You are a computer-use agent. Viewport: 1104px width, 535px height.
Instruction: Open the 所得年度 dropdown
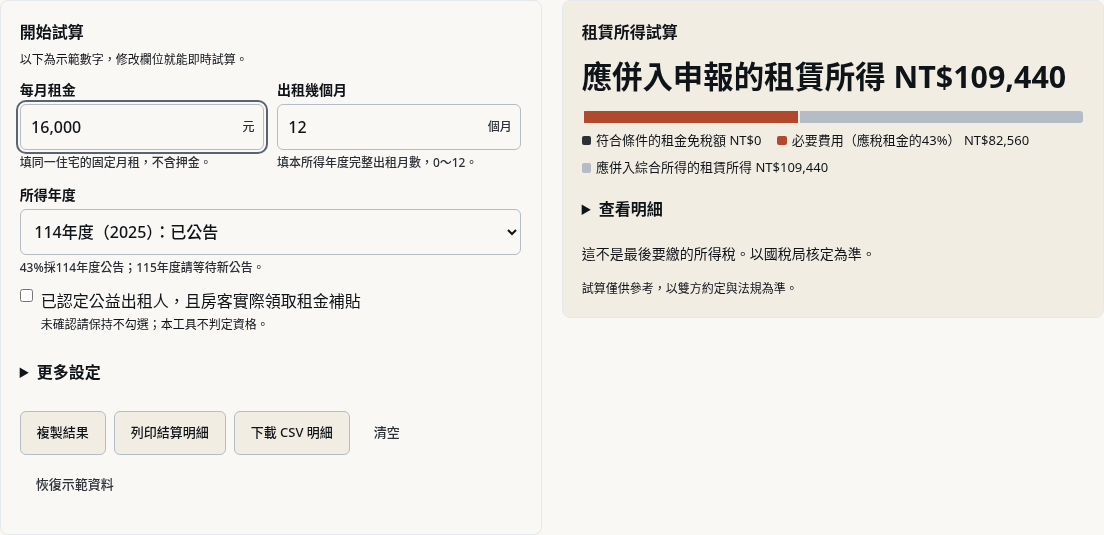(x=270, y=232)
